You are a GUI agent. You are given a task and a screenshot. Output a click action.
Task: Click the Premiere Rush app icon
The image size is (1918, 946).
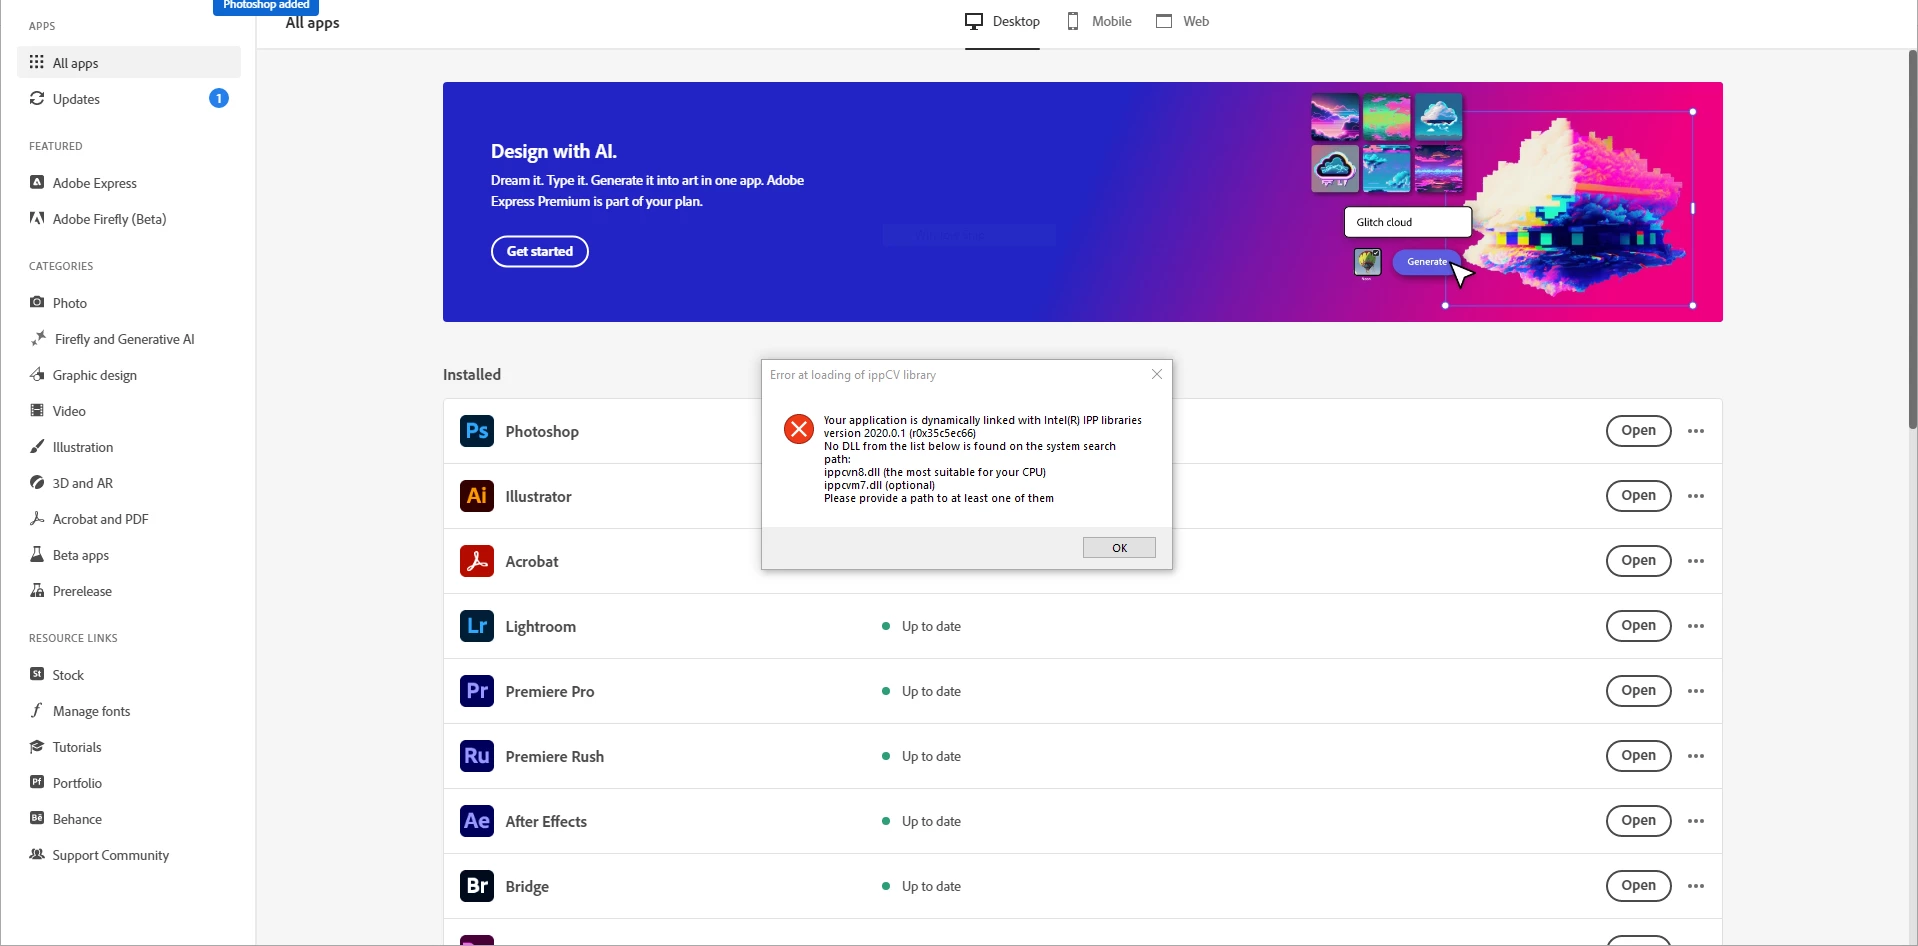point(477,756)
